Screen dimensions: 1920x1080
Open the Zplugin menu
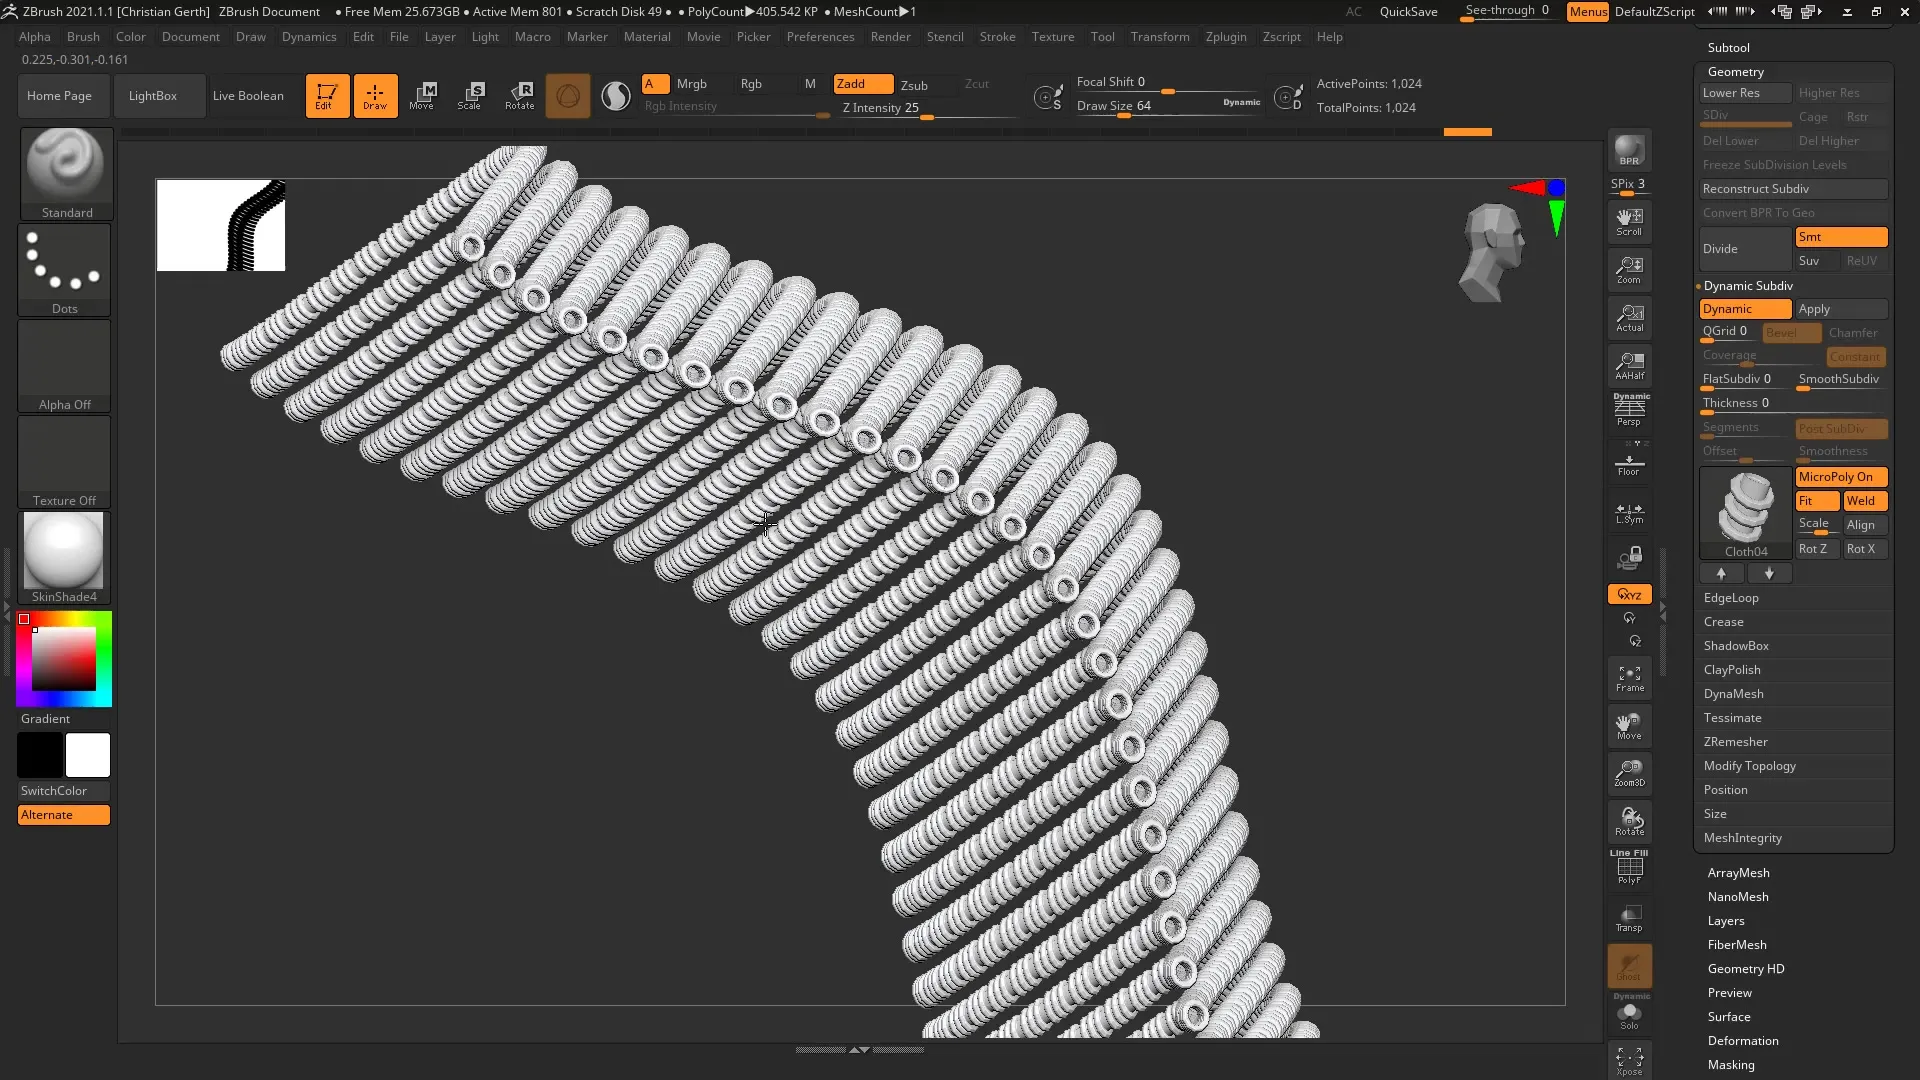click(x=1226, y=37)
